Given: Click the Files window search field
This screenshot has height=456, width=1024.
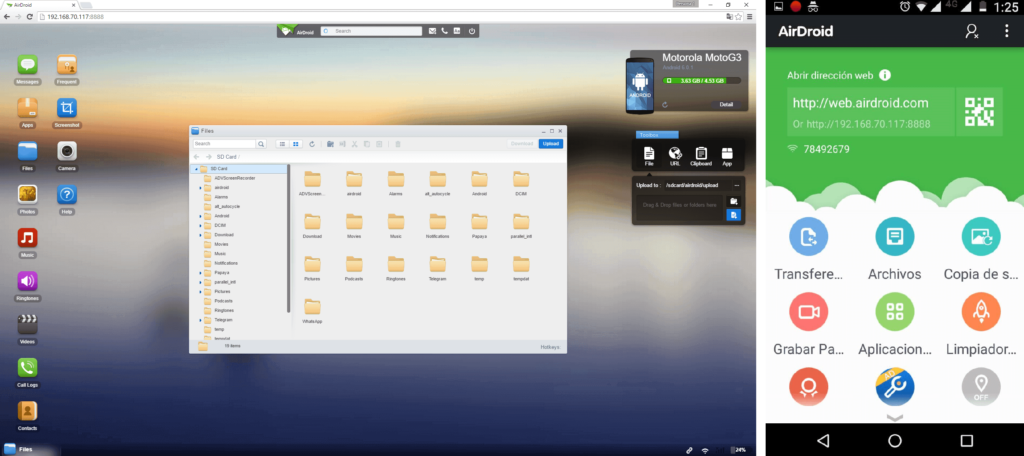Looking at the screenshot, I should click(x=225, y=144).
